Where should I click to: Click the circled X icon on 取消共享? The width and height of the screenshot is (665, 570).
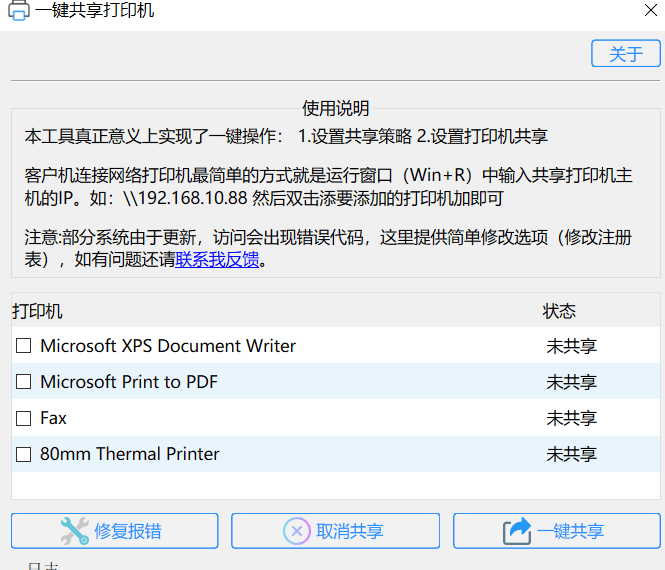coord(297,531)
